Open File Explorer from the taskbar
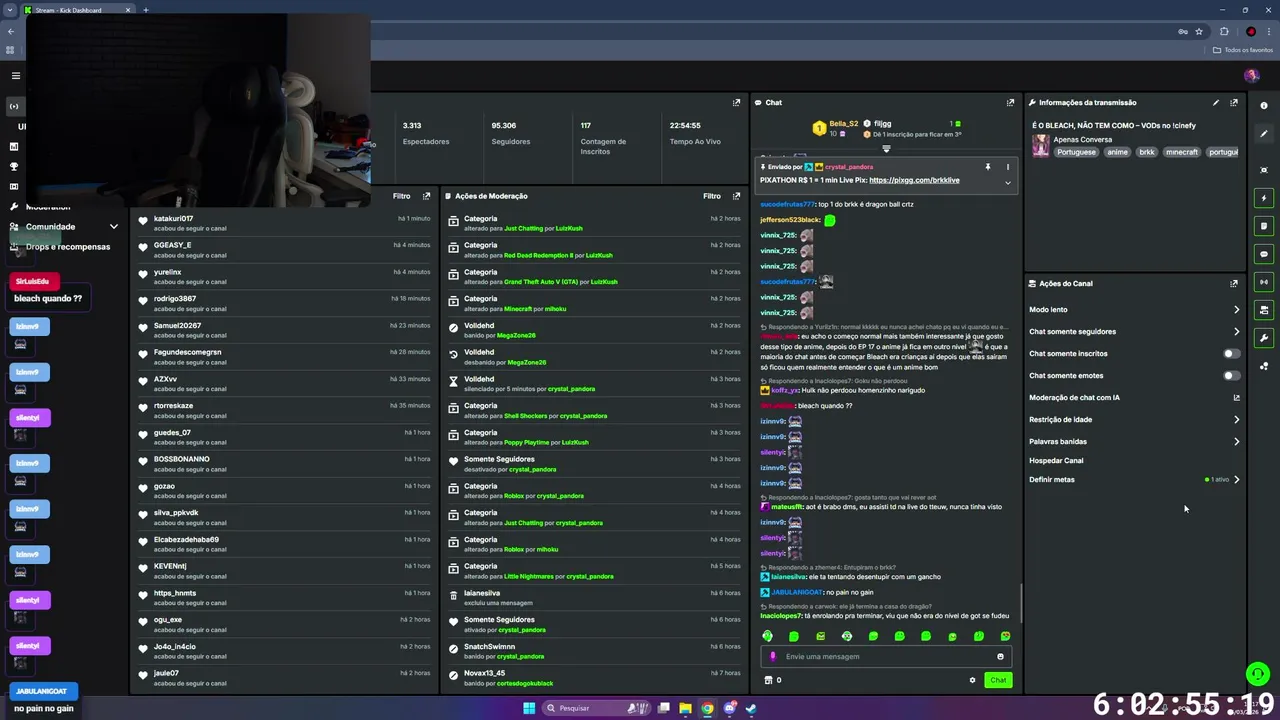Viewport: 1280px width, 720px height. (685, 708)
